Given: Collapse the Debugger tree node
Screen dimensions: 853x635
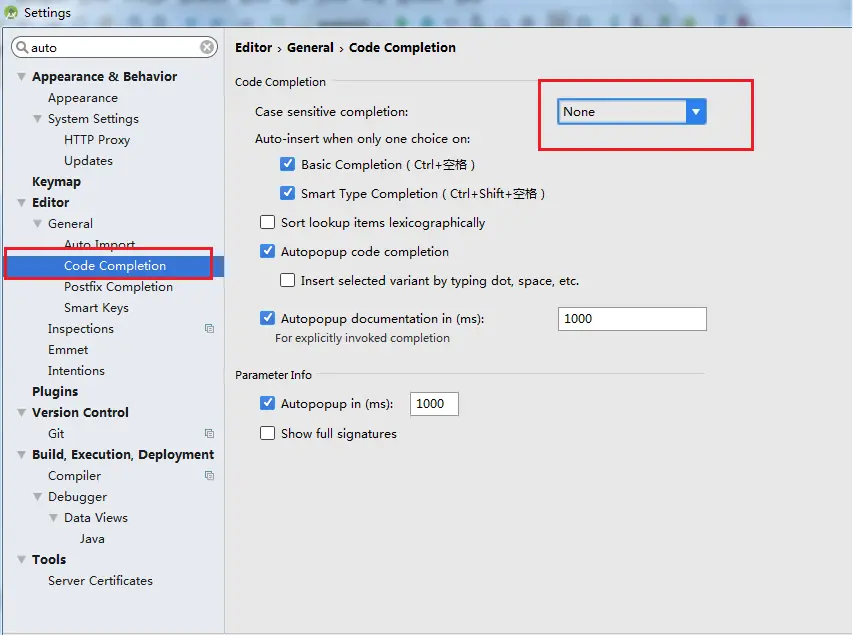Looking at the screenshot, I should (x=37, y=497).
